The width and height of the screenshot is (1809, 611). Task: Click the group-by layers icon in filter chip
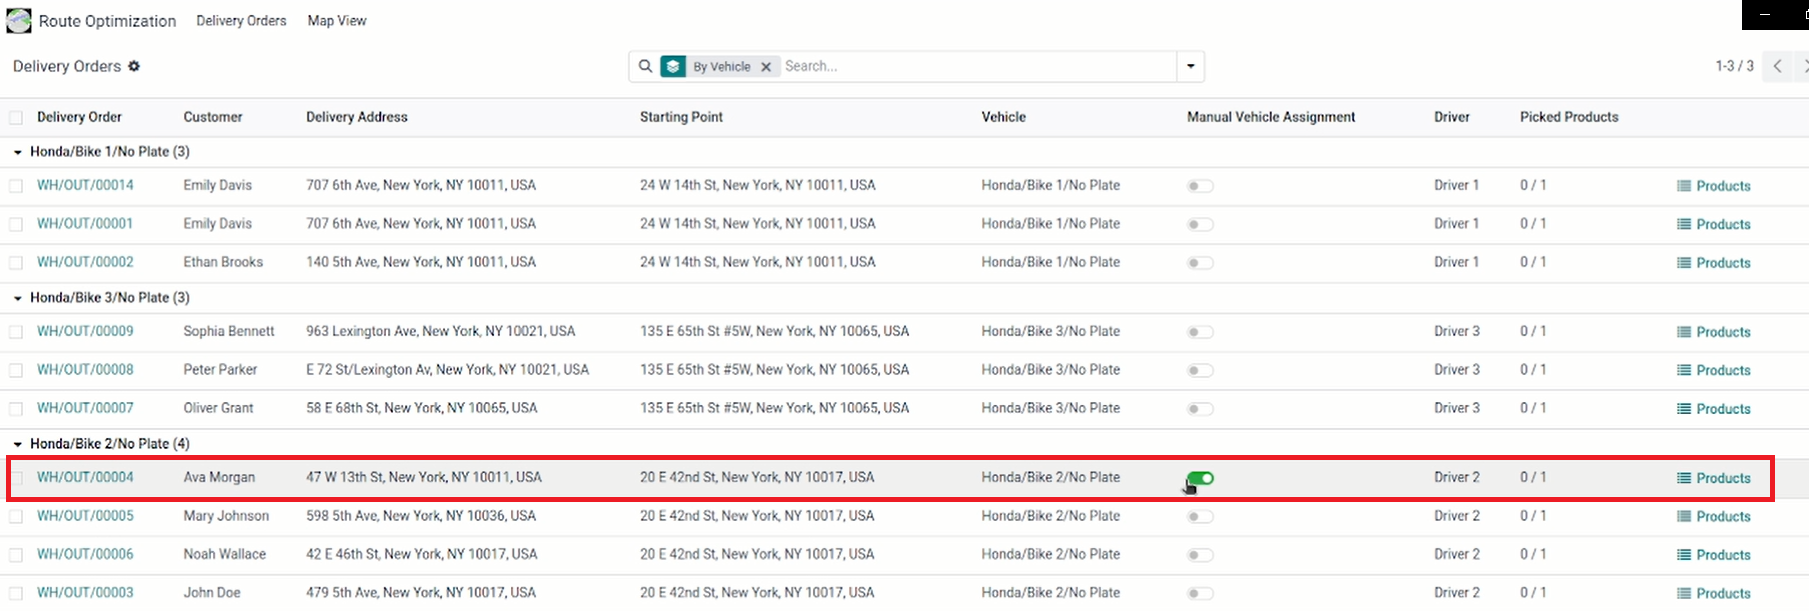click(673, 66)
